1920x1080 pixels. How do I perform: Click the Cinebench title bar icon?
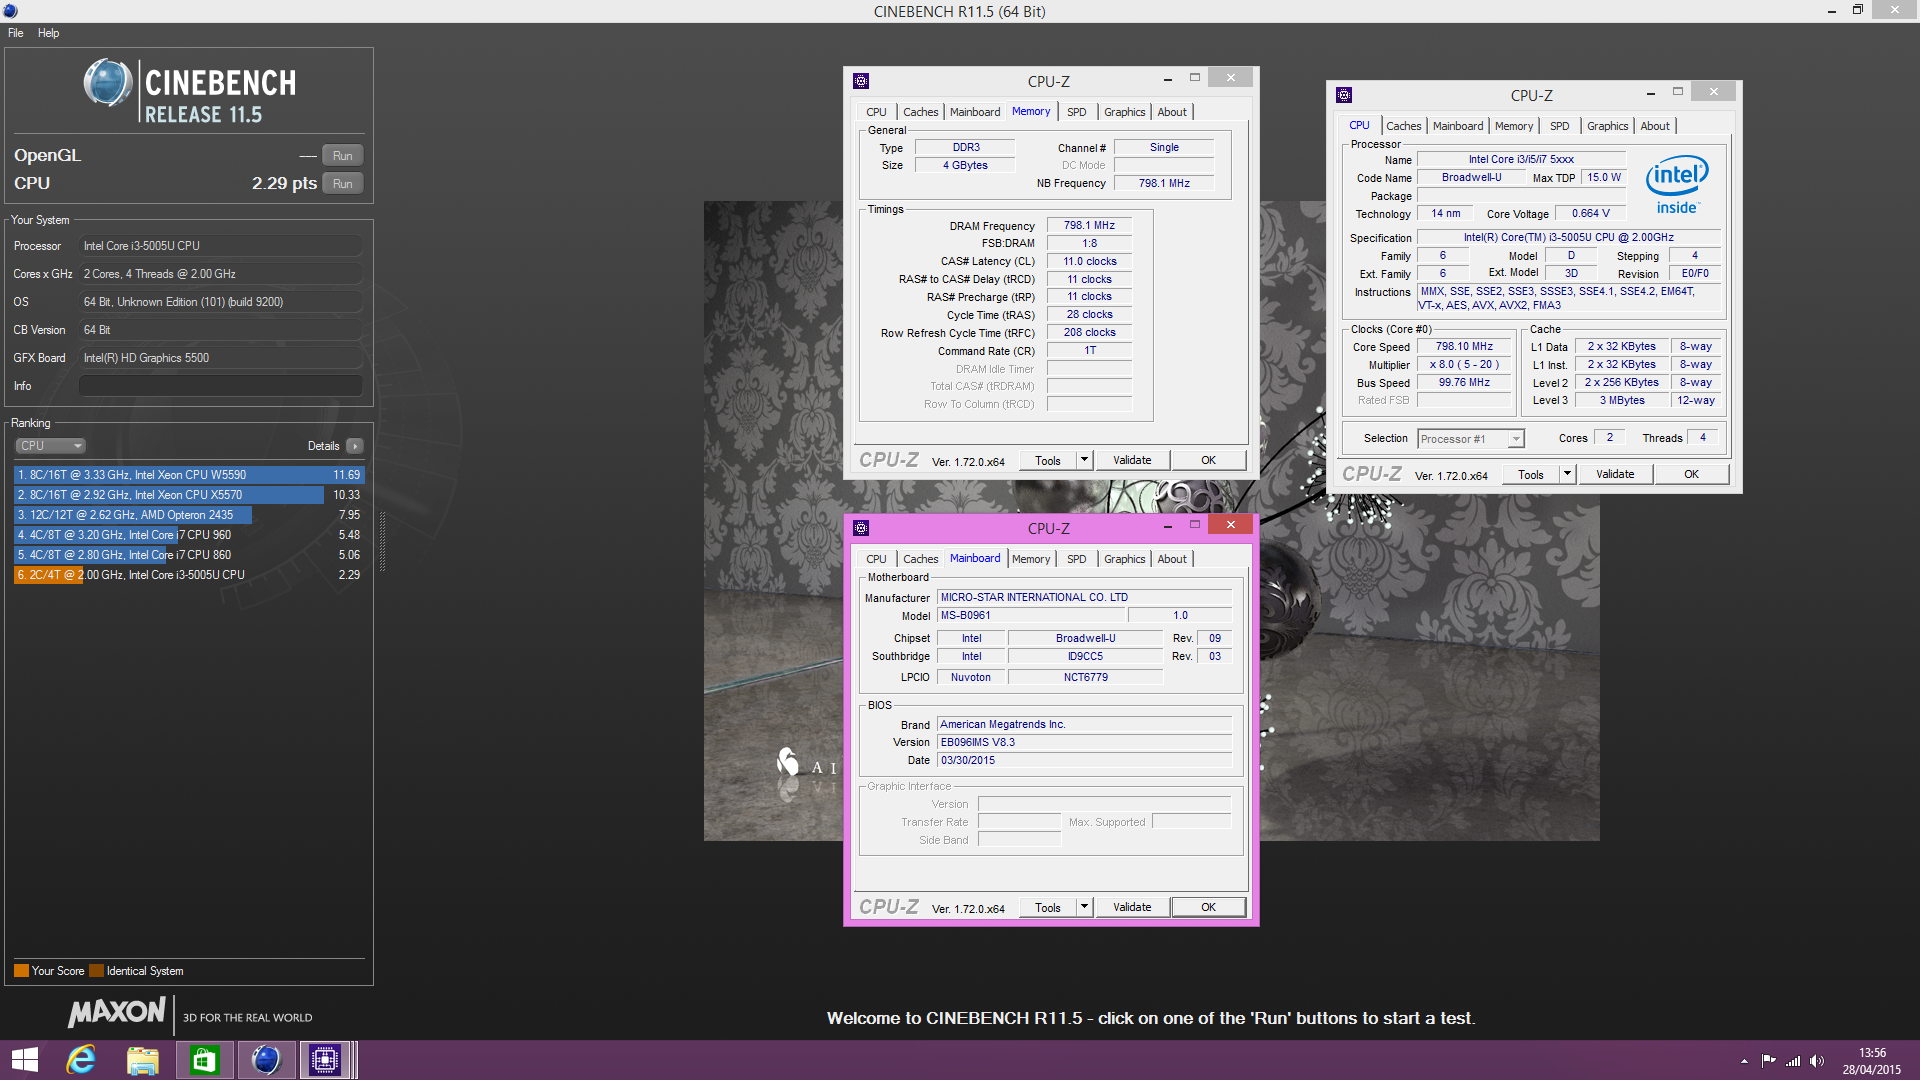10,11
